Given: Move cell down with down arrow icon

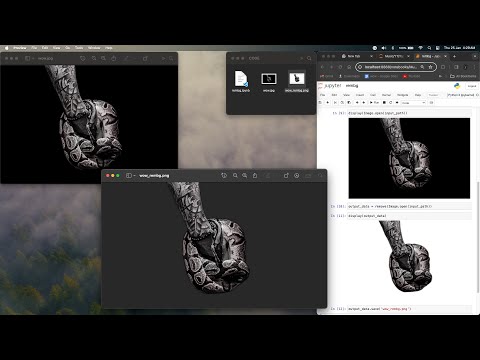Looking at the screenshot, I should pos(363,103).
